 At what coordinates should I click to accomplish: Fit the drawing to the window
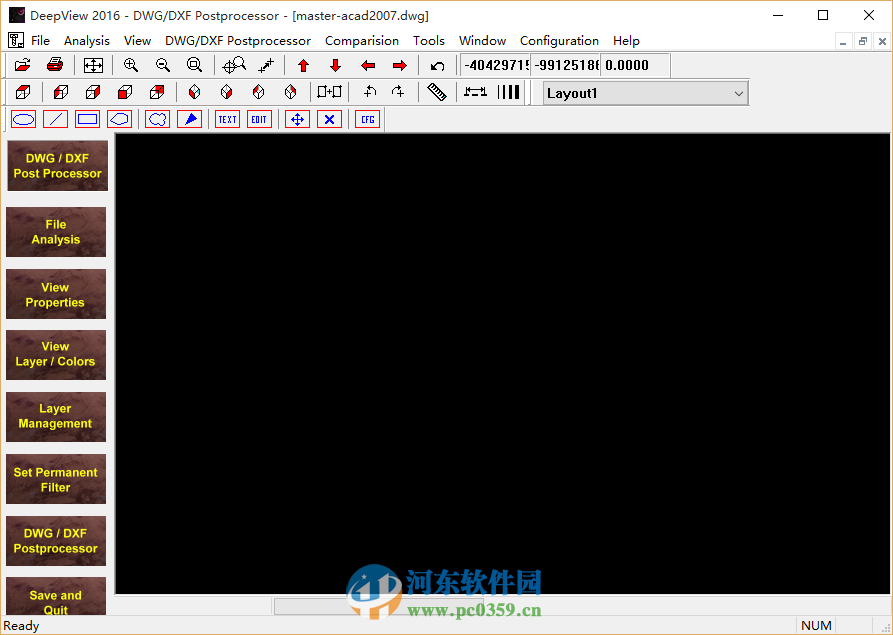[x=93, y=65]
